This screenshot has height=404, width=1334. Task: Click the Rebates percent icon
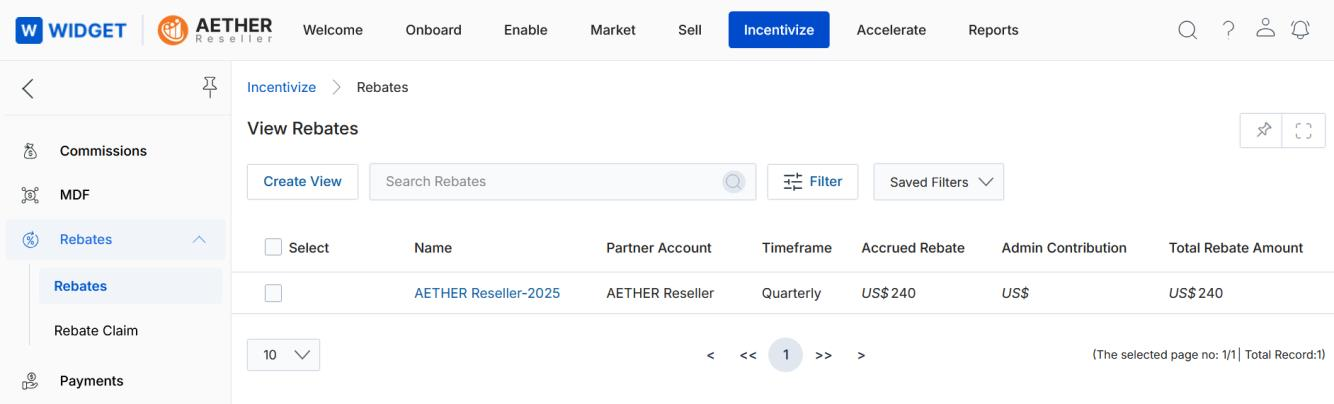29,239
